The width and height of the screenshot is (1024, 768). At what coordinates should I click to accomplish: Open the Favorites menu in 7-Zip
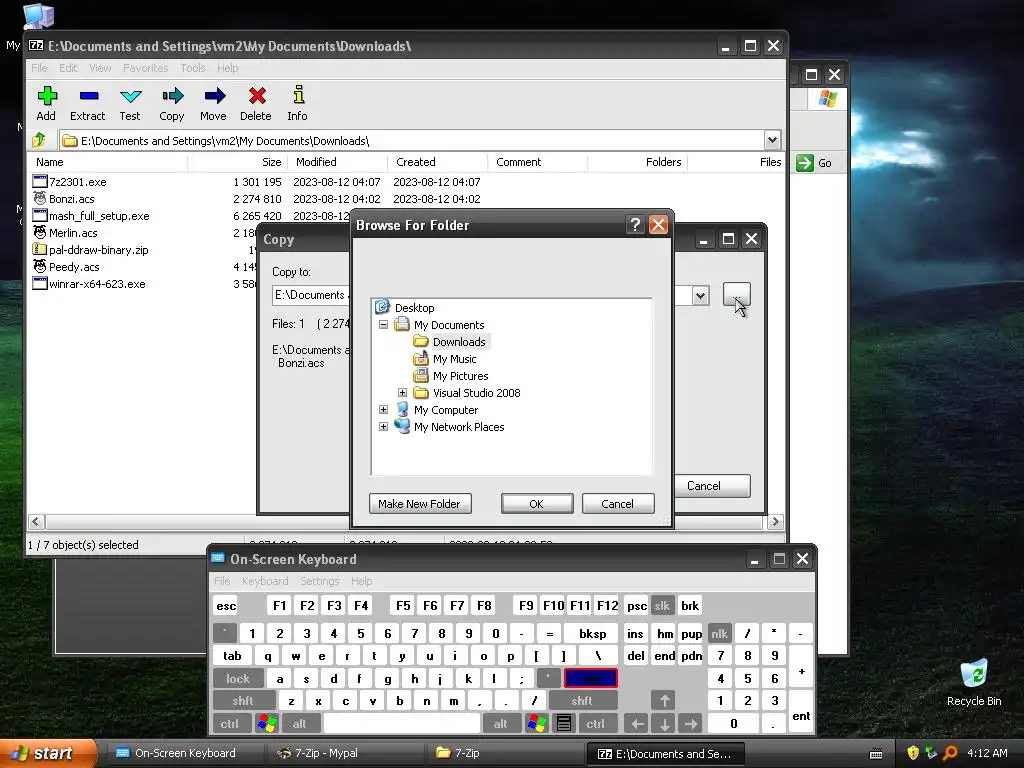pos(146,68)
